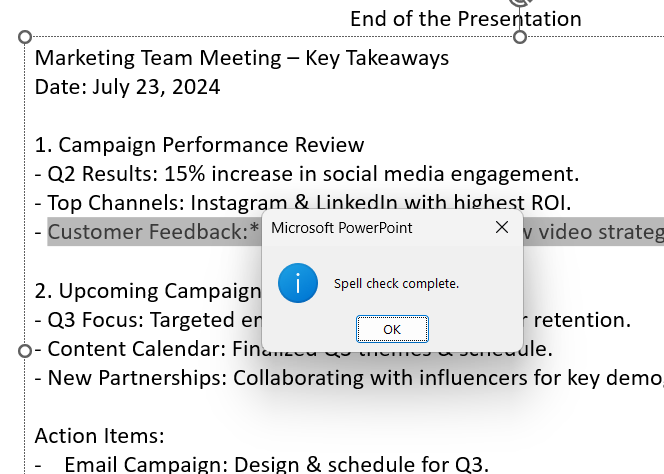The height and width of the screenshot is (474, 664).
Task: Click the "Action Items:" heading
Action: 99,436
